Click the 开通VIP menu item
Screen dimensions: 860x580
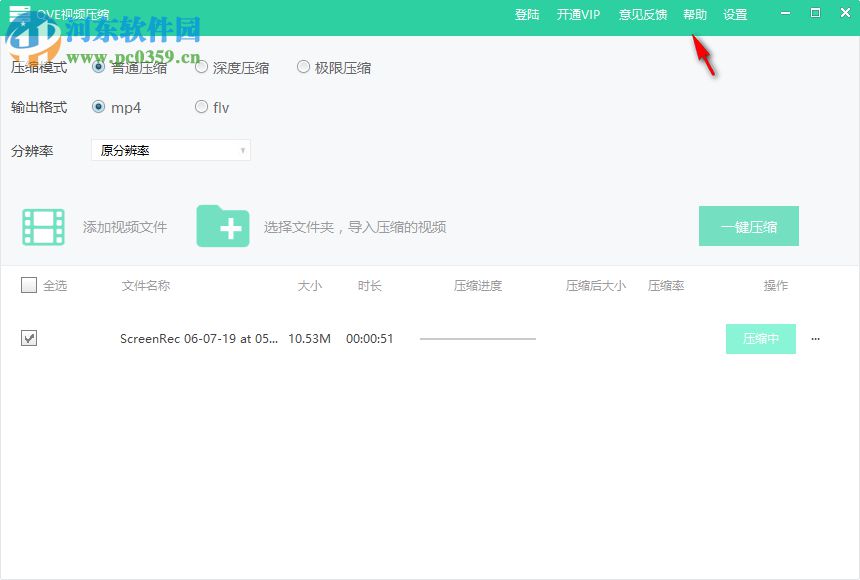[578, 15]
